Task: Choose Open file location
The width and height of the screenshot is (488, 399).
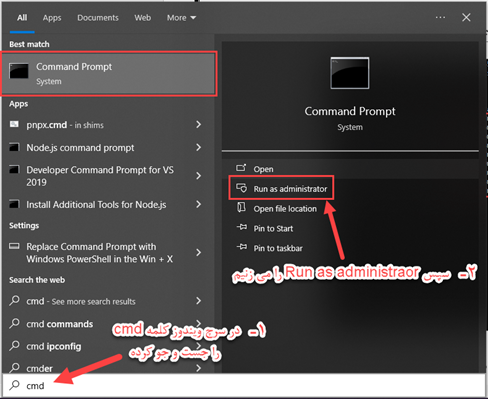Action: (x=285, y=209)
